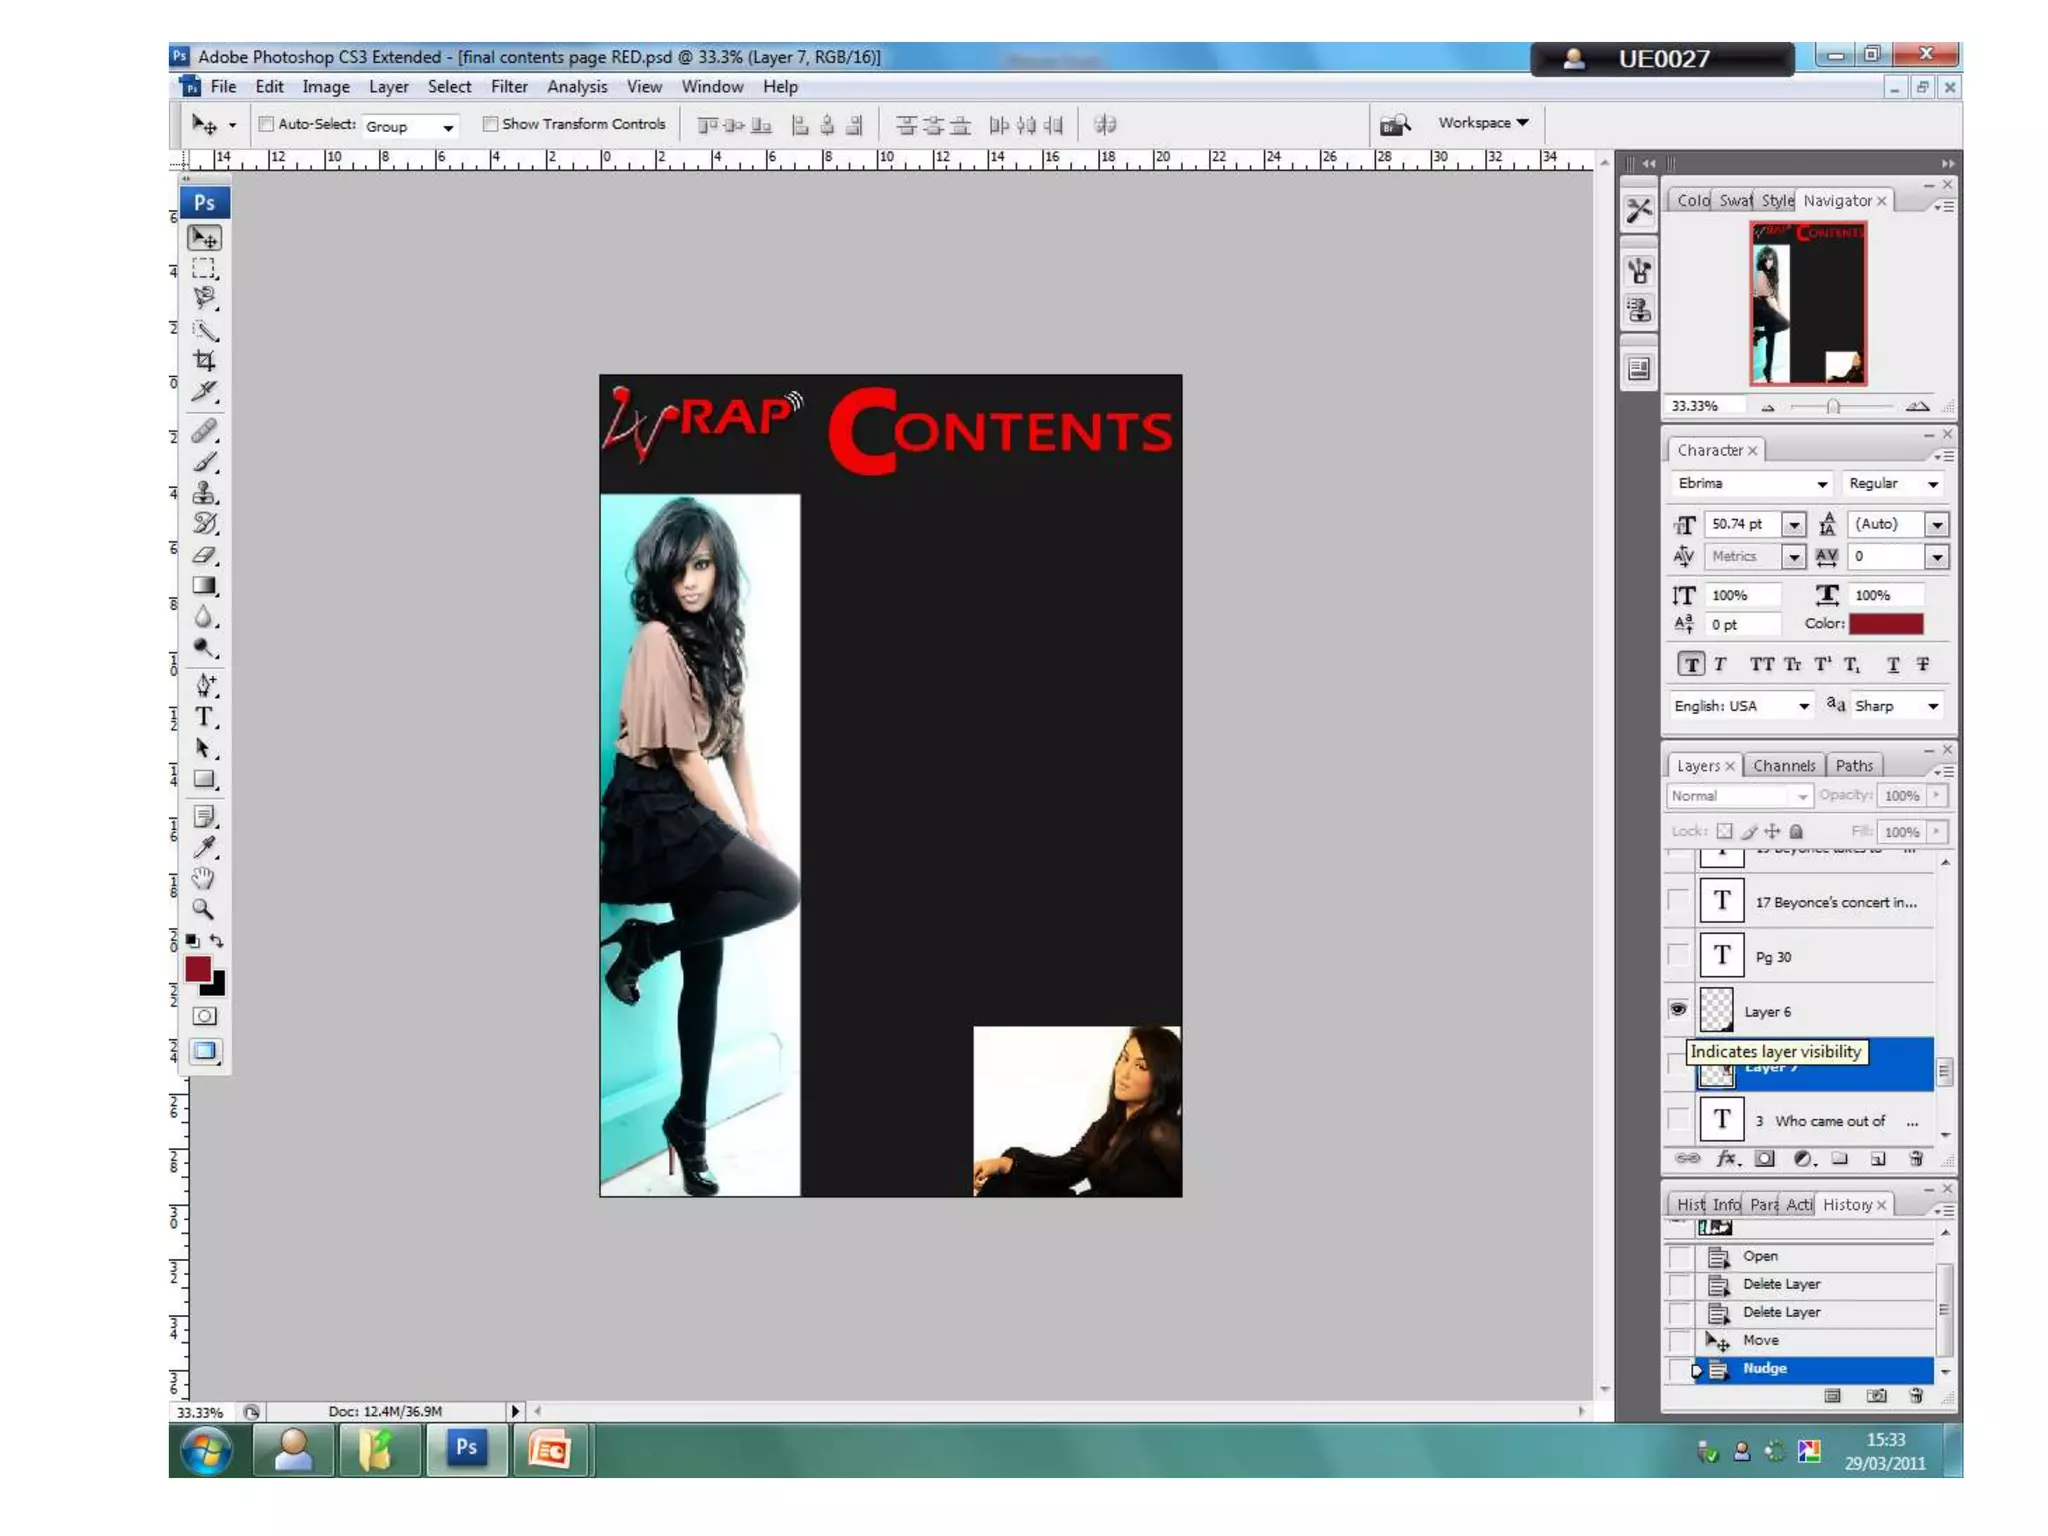The image size is (2048, 1536).
Task: Click Create new layer icon
Action: point(1878,1158)
